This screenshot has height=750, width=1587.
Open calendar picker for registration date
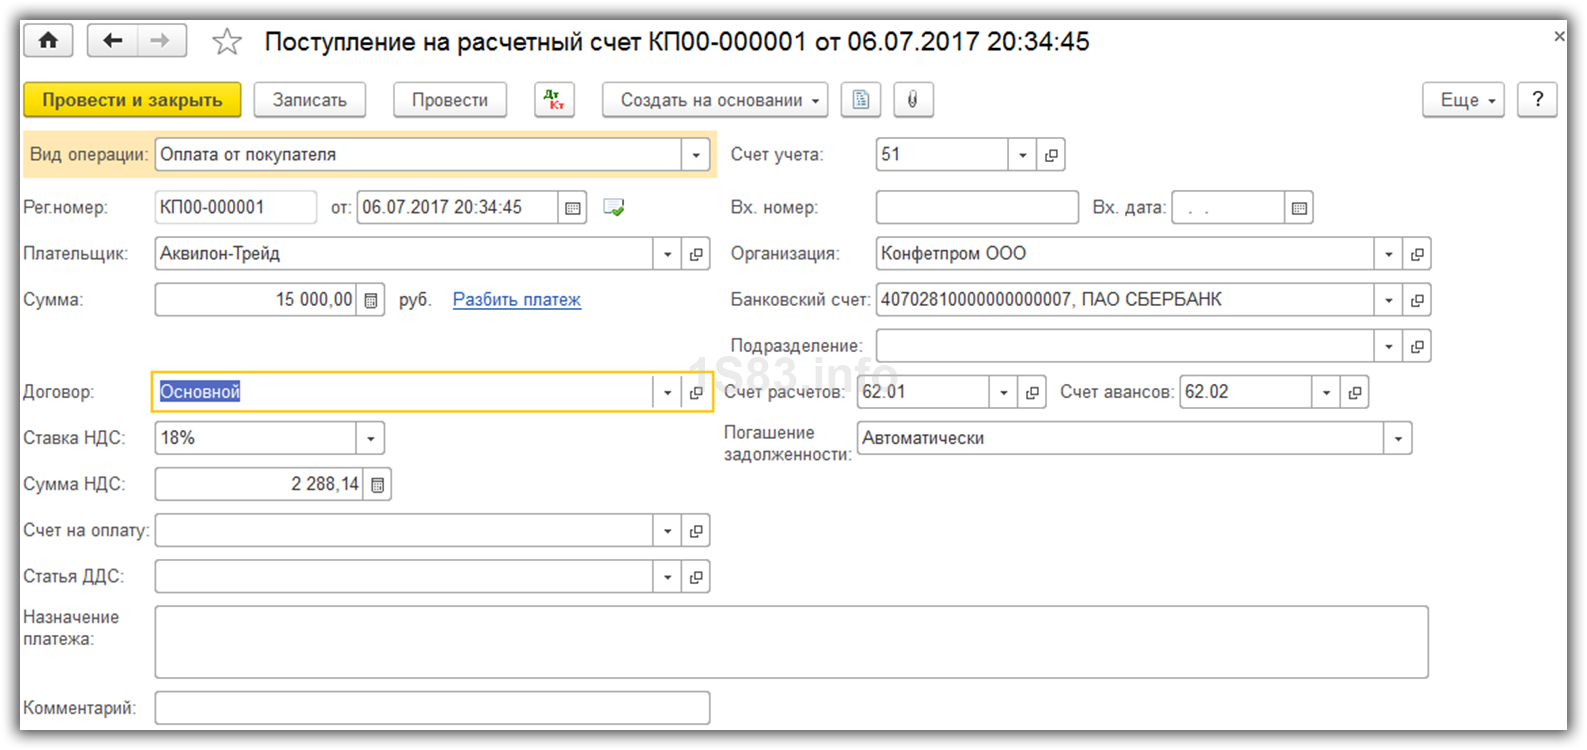click(x=572, y=208)
